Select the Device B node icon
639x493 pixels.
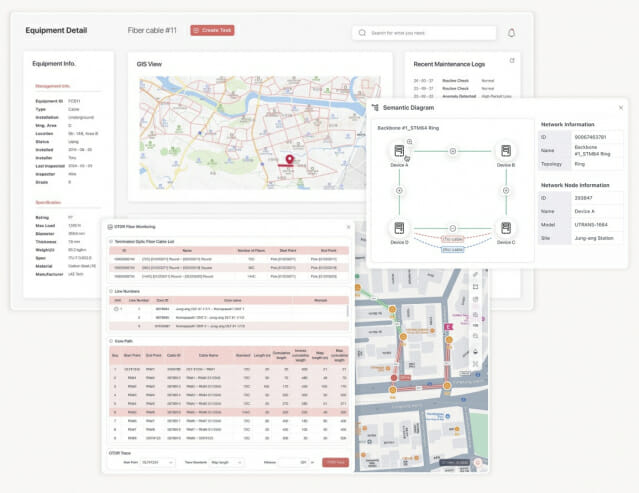(x=506, y=151)
